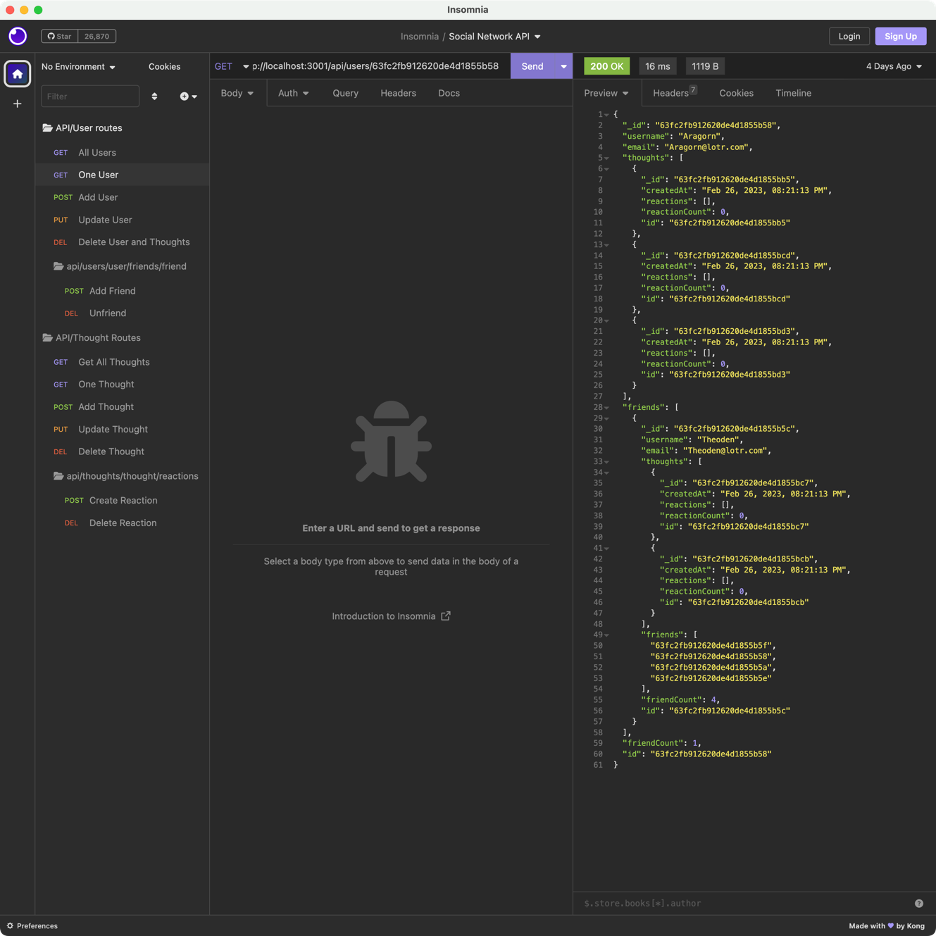Screen dimensions: 936x936
Task: Click the plus icon to create new project
Action: 17,103
